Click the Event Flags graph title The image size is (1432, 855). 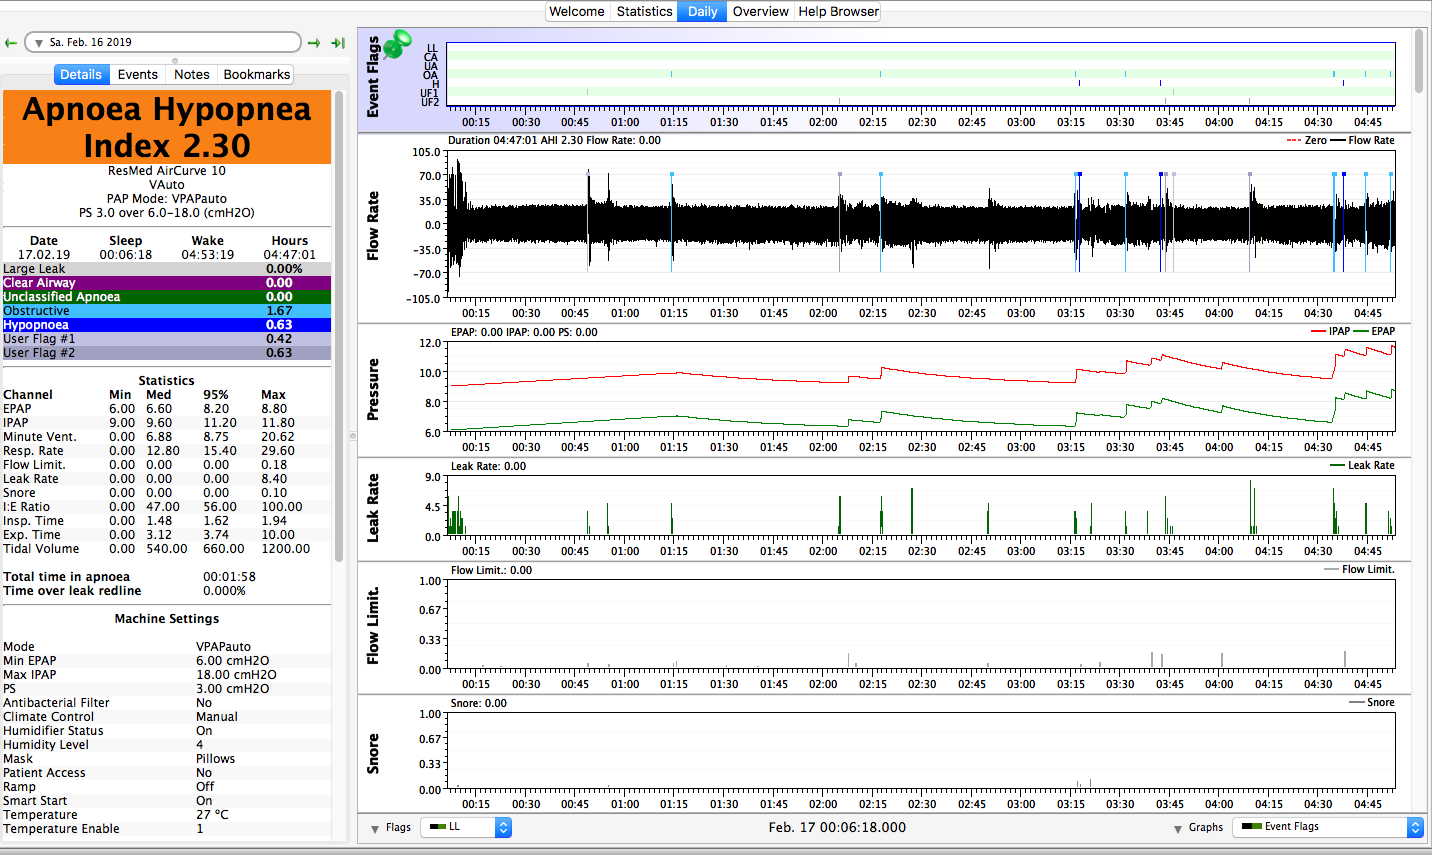[x=373, y=77]
